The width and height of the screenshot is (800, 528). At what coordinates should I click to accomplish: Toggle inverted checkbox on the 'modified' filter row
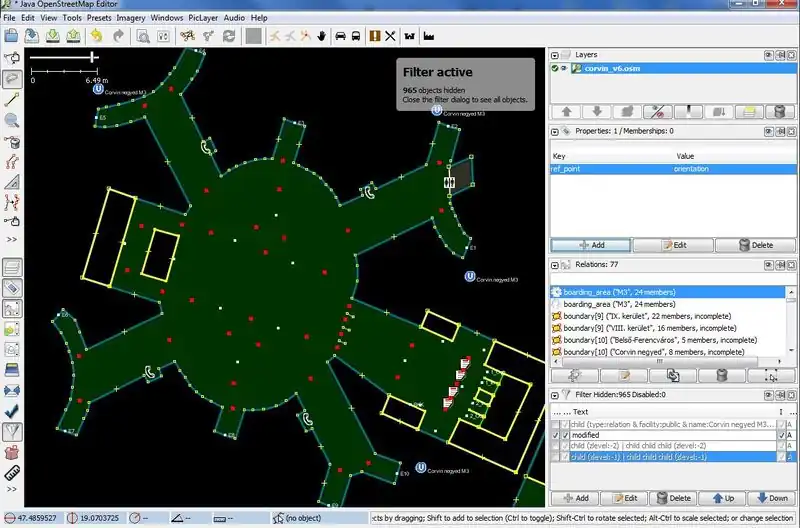point(780,436)
